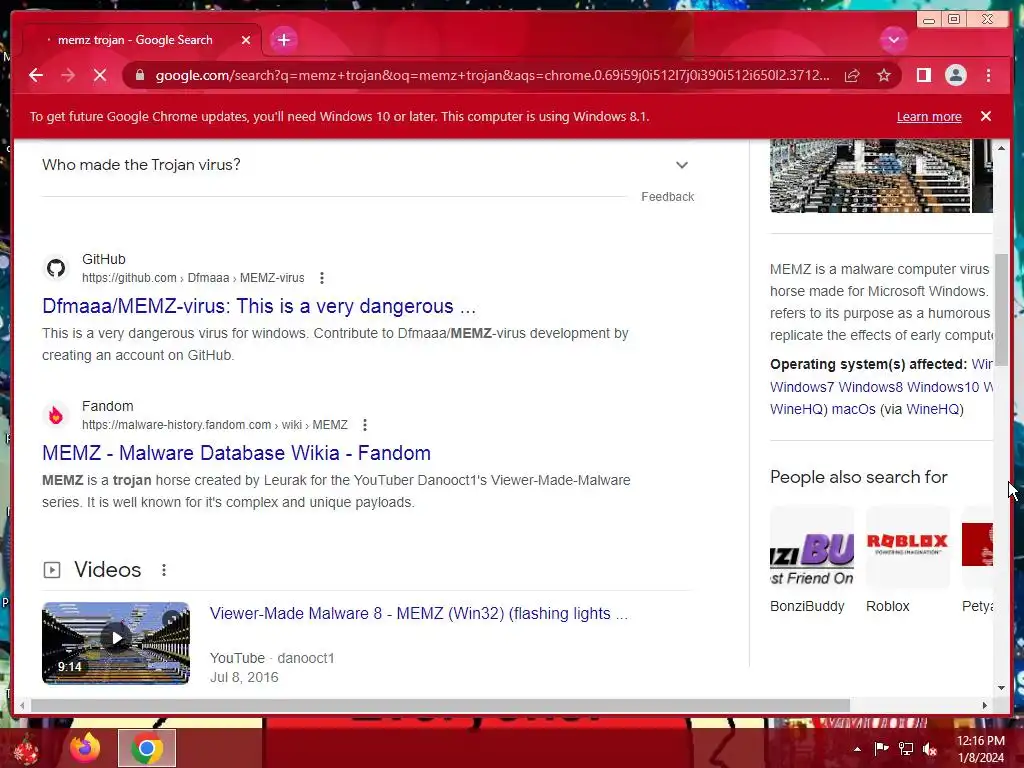This screenshot has height=768, width=1024.
Task: Click horizontal scroll right arrow
Action: pyautogui.click(x=985, y=705)
